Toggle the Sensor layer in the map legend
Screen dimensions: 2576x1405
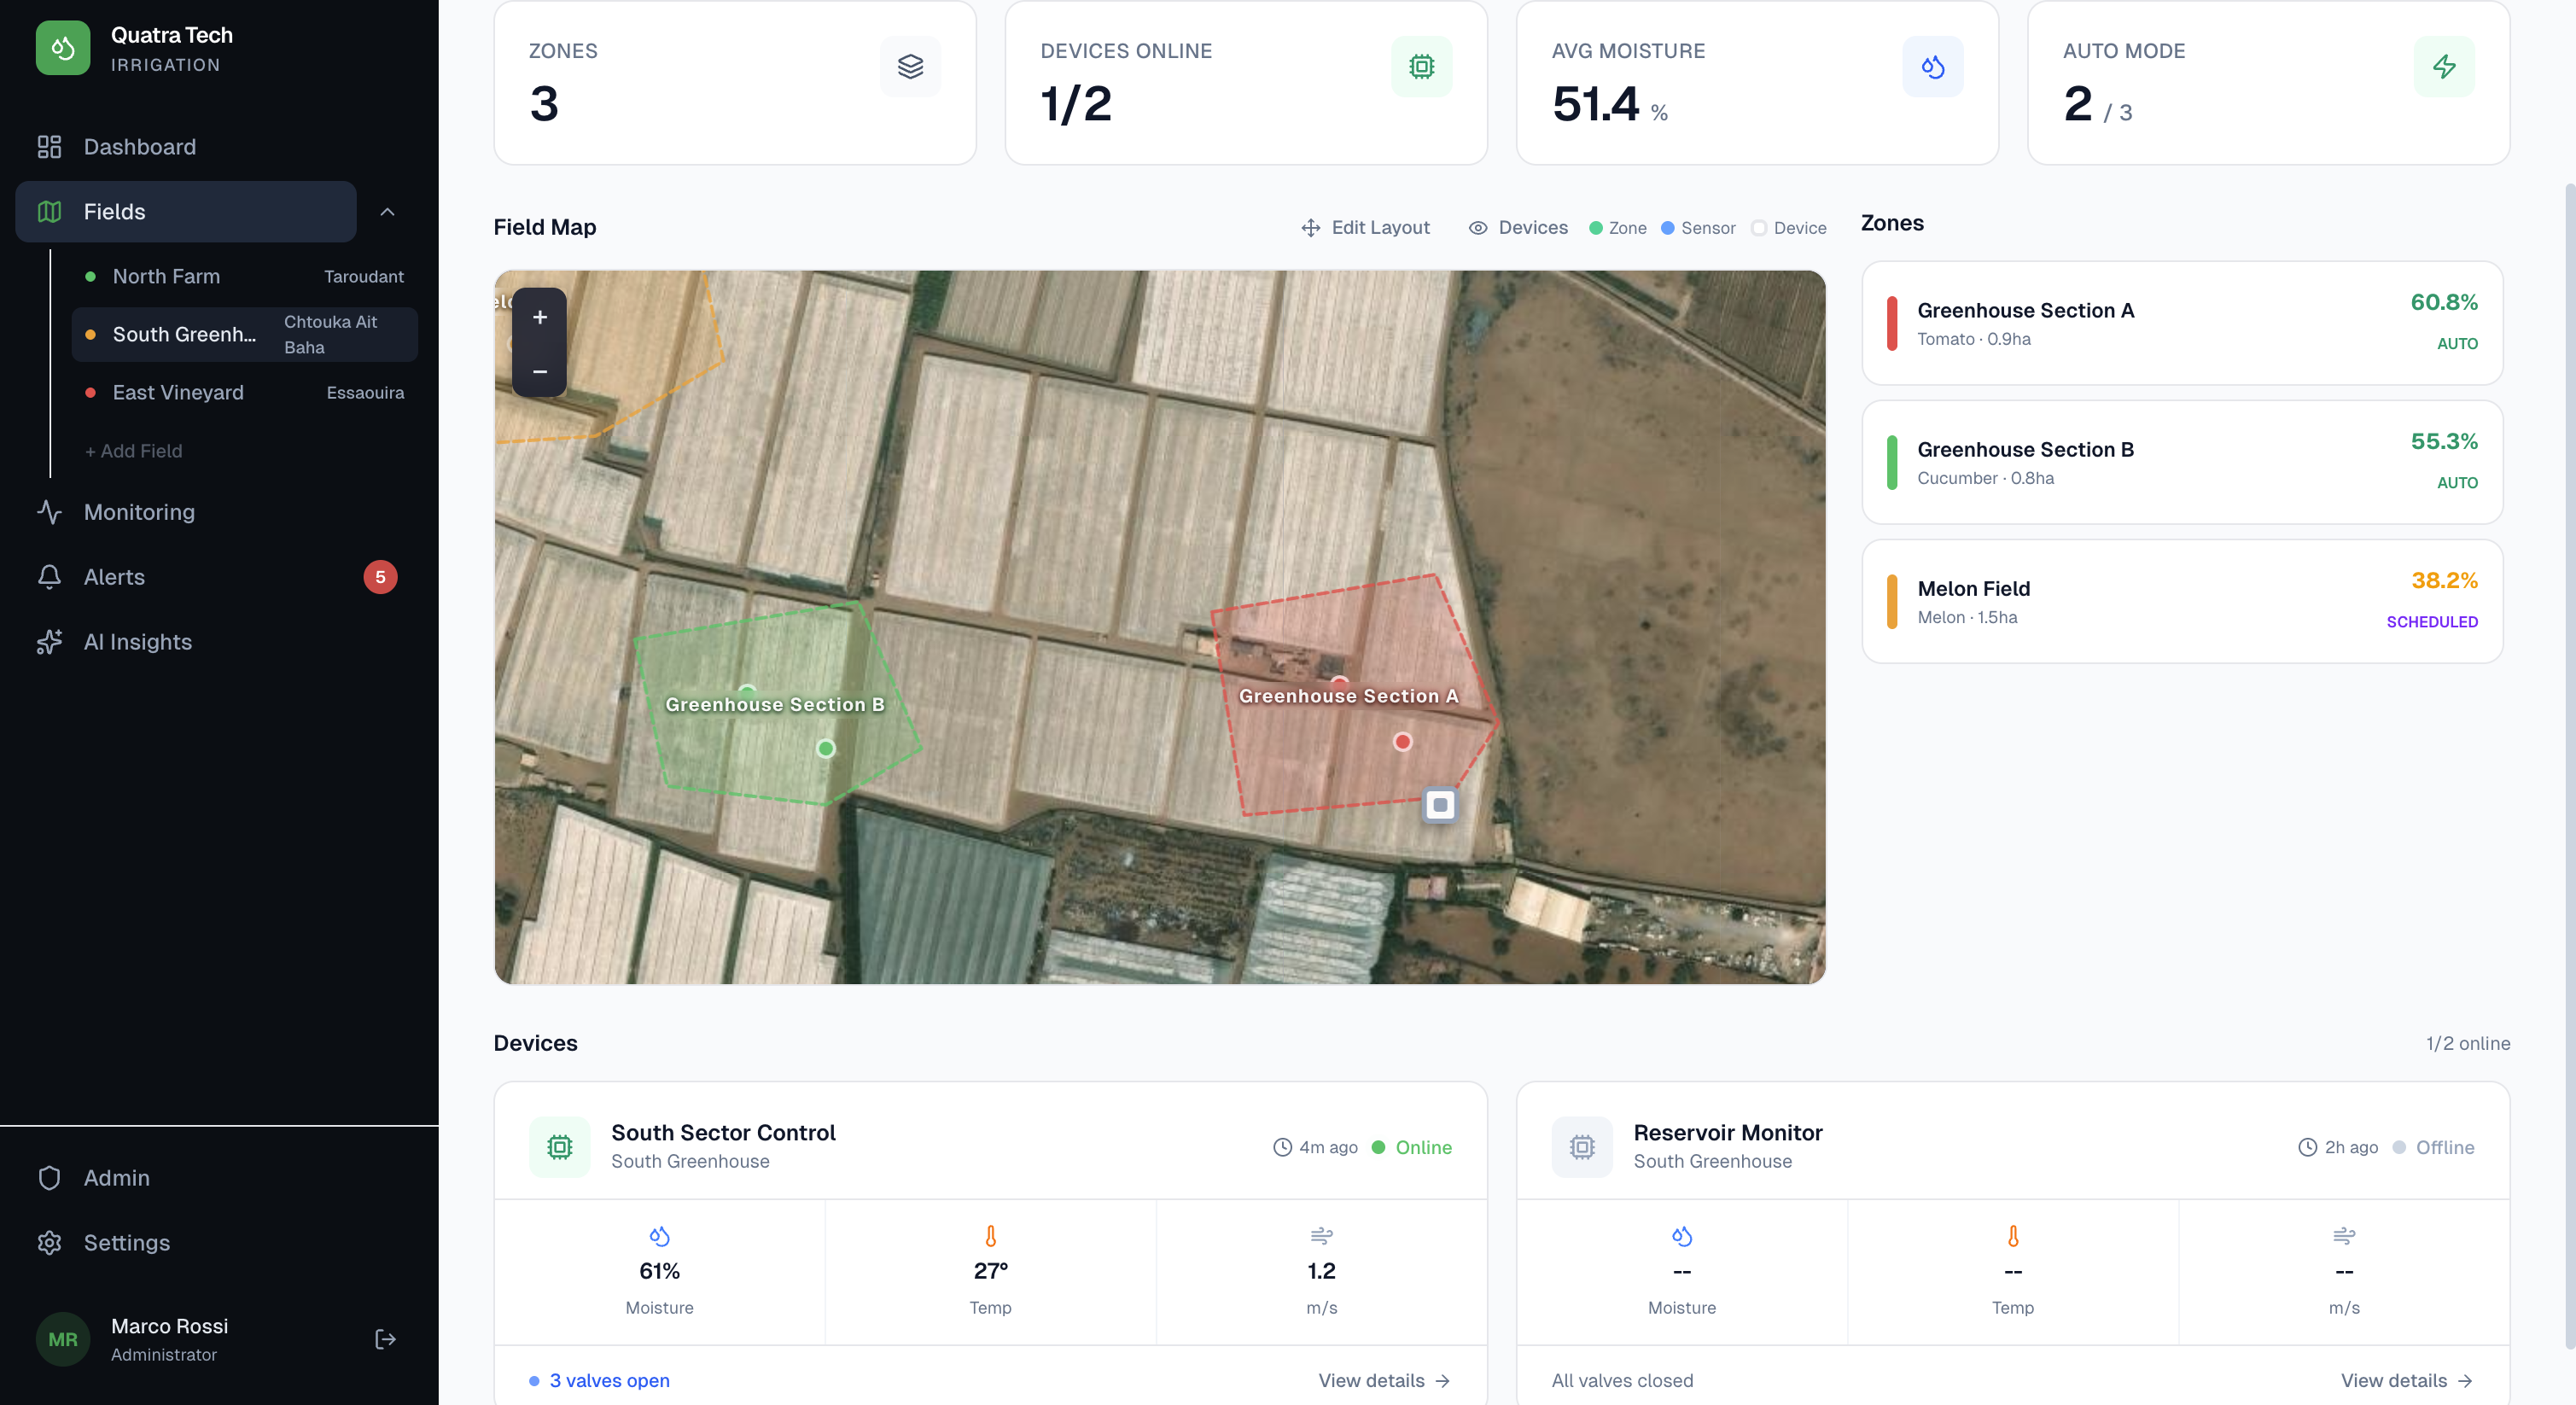coord(1667,228)
